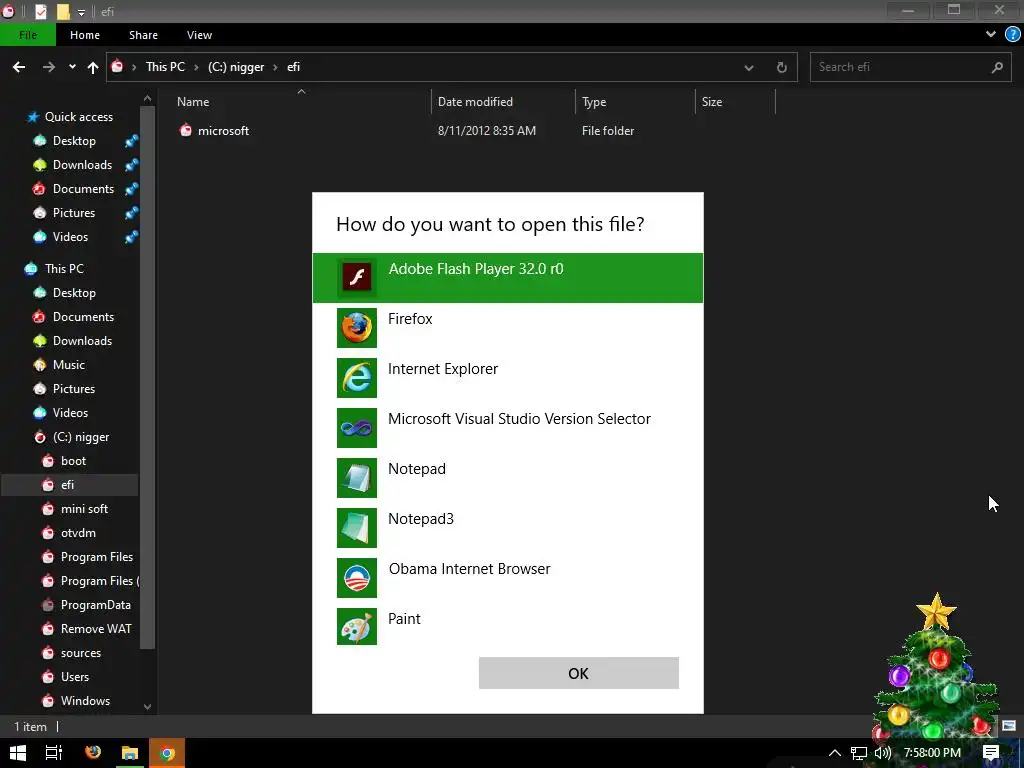Launch Firefox from the taskbar
This screenshot has width=1024, height=768.
[93, 753]
